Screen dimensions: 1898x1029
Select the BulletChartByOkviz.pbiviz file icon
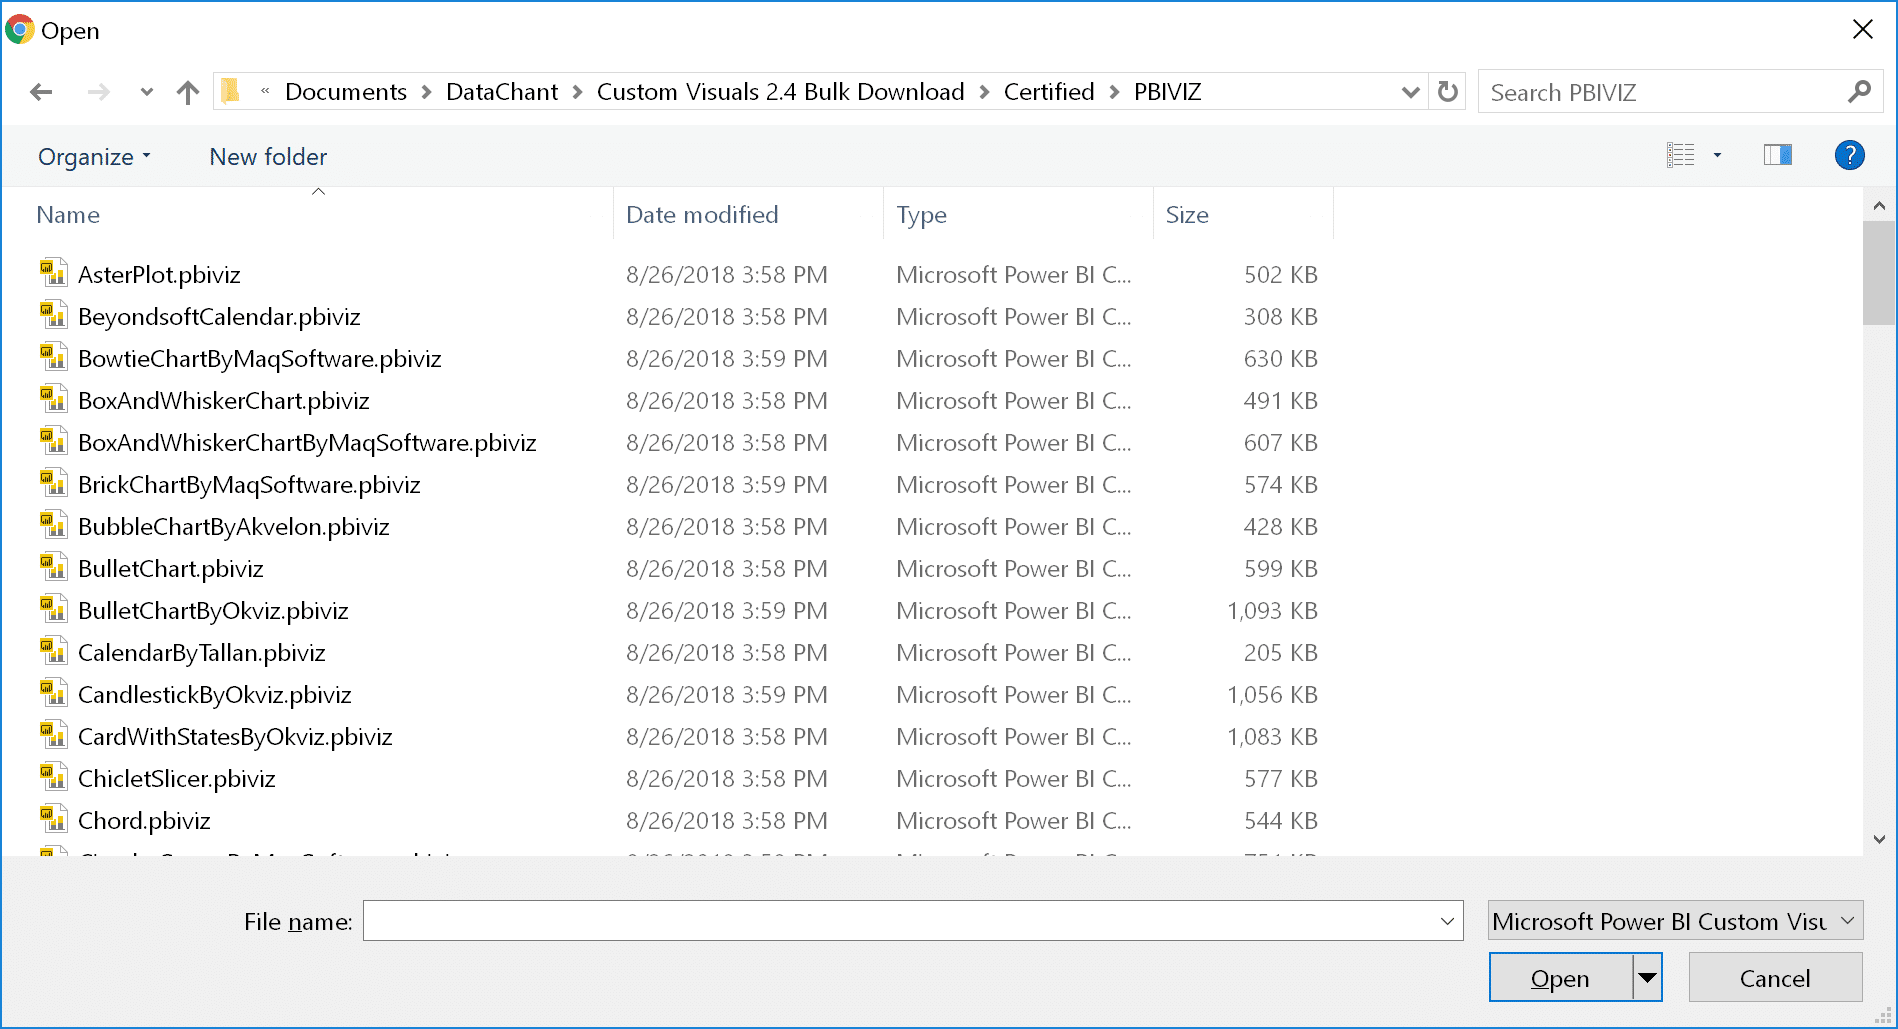[53, 609]
